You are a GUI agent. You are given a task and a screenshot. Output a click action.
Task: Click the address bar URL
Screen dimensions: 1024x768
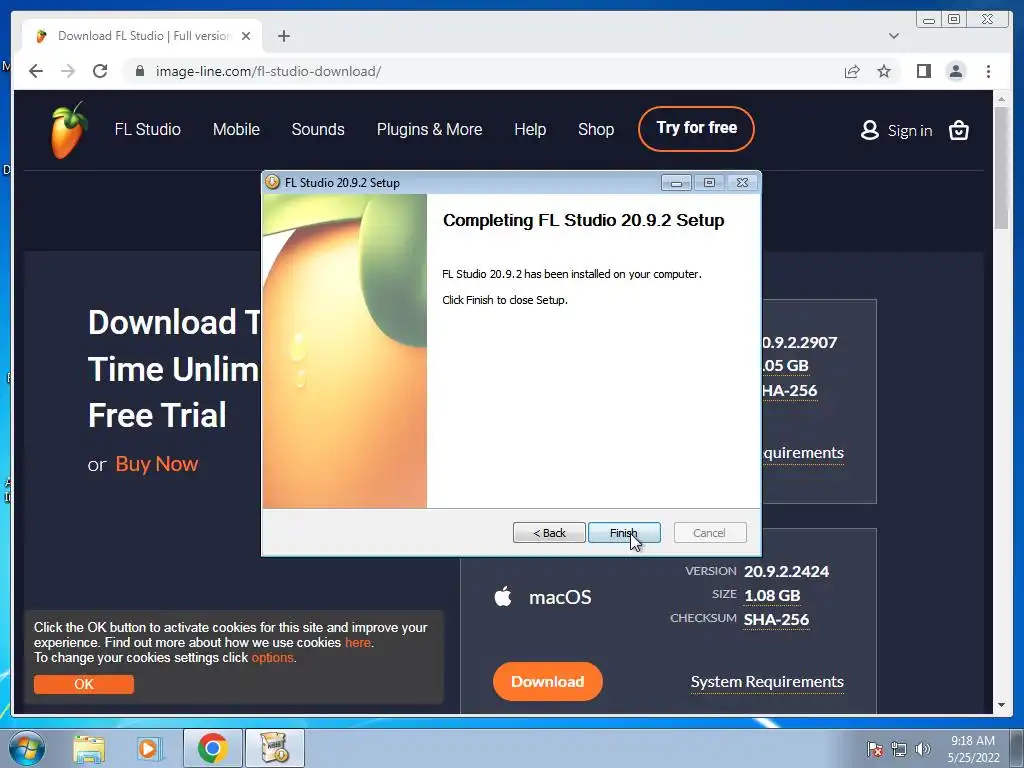(x=268, y=71)
